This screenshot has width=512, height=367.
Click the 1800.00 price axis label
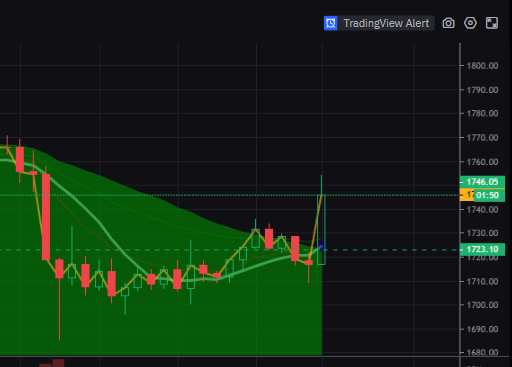[482, 66]
